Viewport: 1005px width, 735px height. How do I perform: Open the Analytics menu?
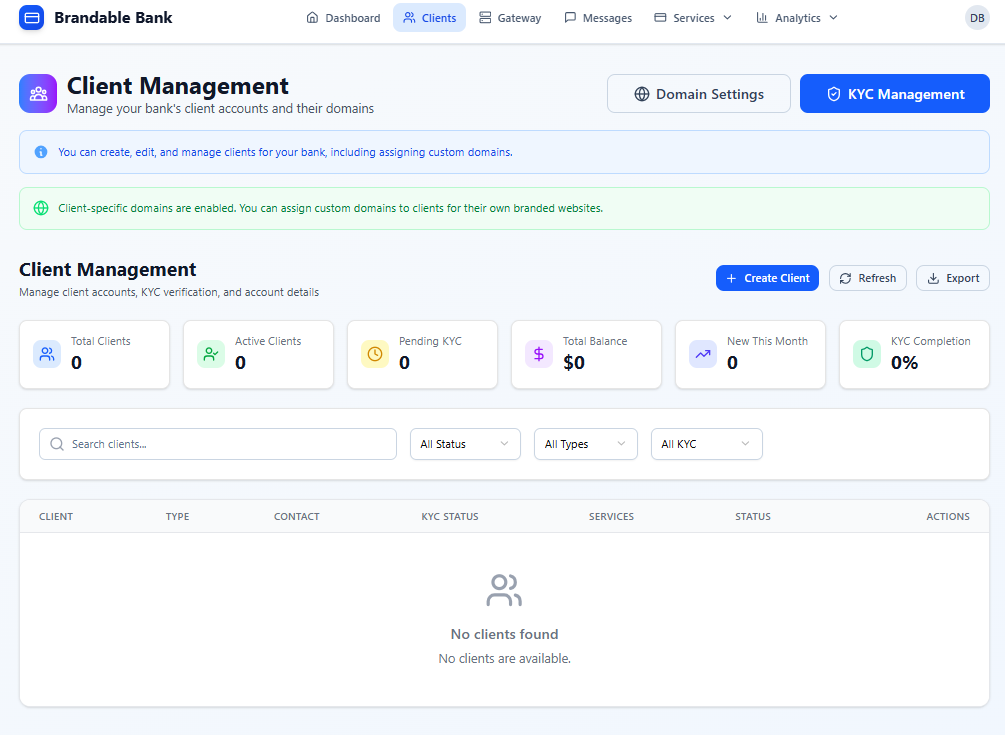[797, 18]
